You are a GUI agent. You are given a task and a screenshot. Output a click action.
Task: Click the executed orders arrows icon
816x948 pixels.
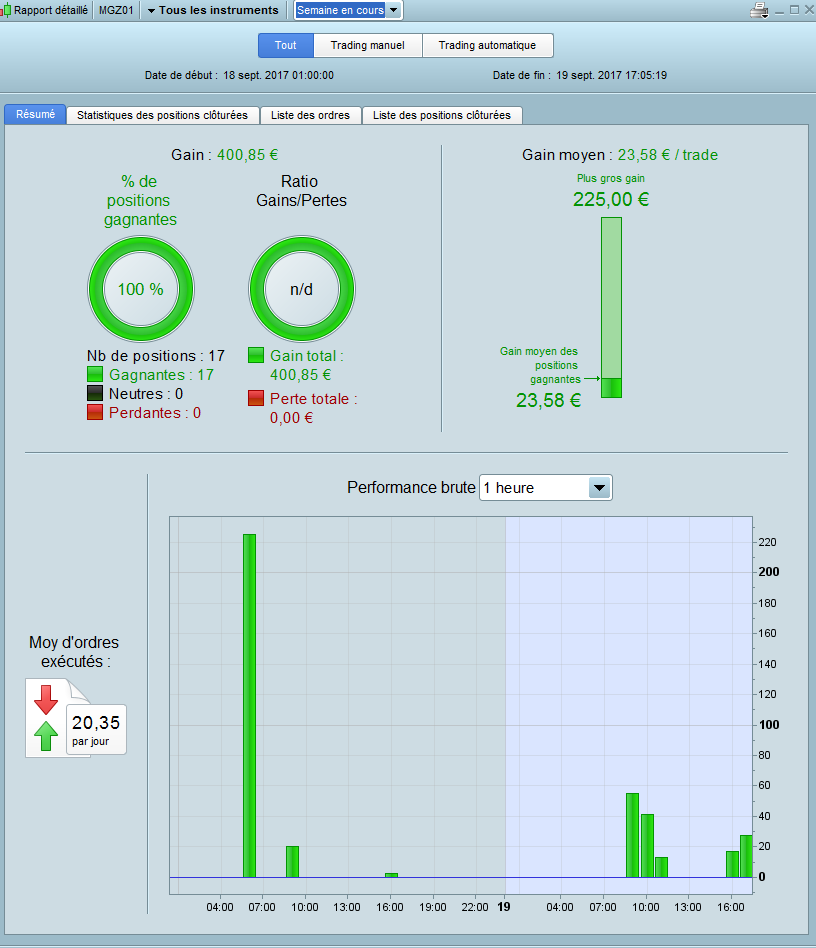pyautogui.click(x=47, y=718)
